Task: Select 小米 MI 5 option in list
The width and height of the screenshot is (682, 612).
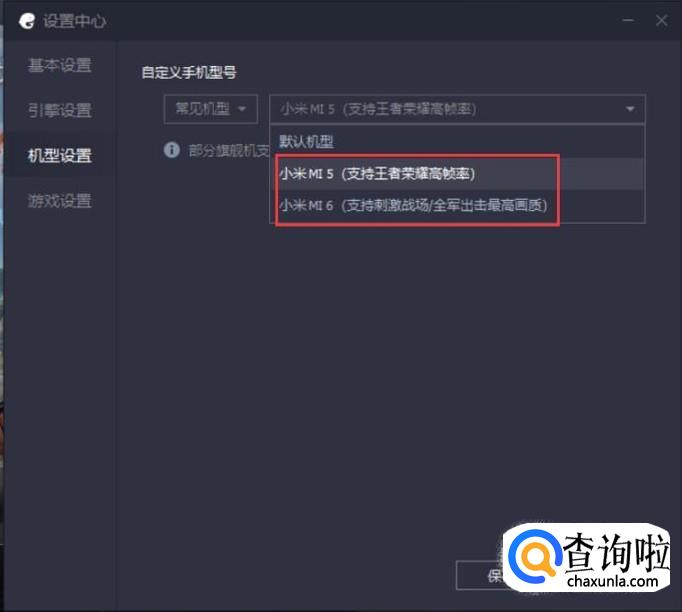Action: pyautogui.click(x=457, y=174)
